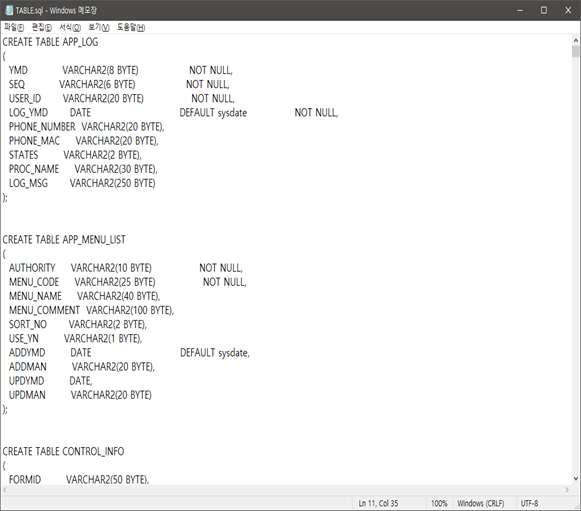581x511 pixels.
Task: Click the STATES column name
Action: click(23, 155)
